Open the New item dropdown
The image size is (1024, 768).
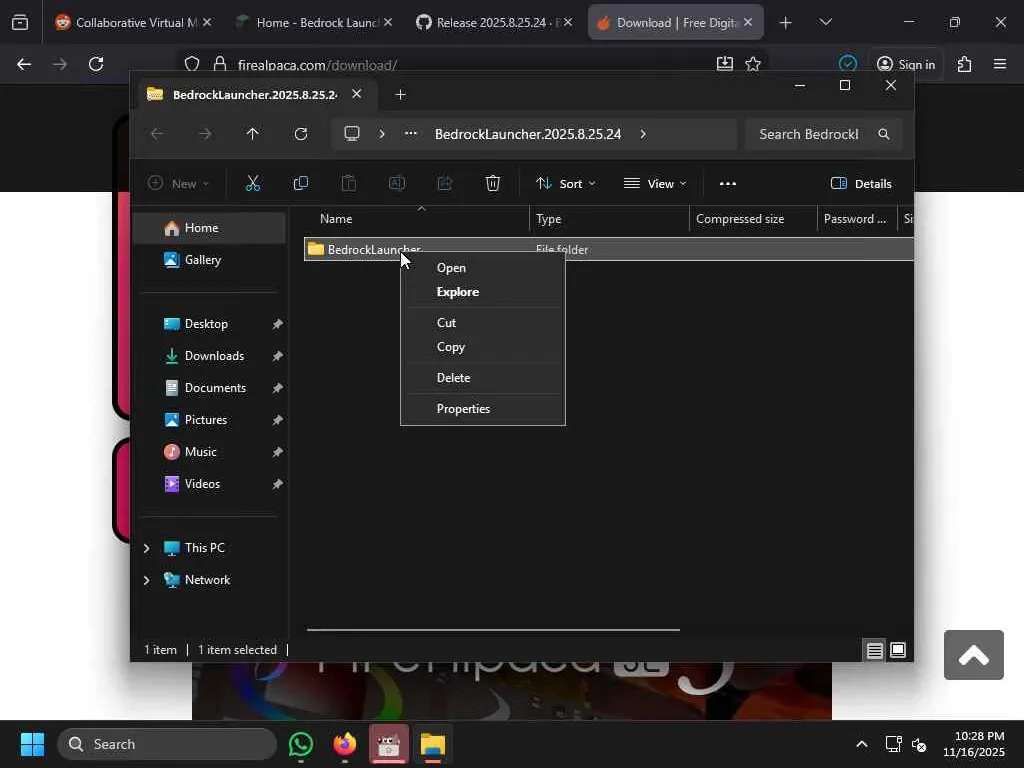click(x=178, y=184)
